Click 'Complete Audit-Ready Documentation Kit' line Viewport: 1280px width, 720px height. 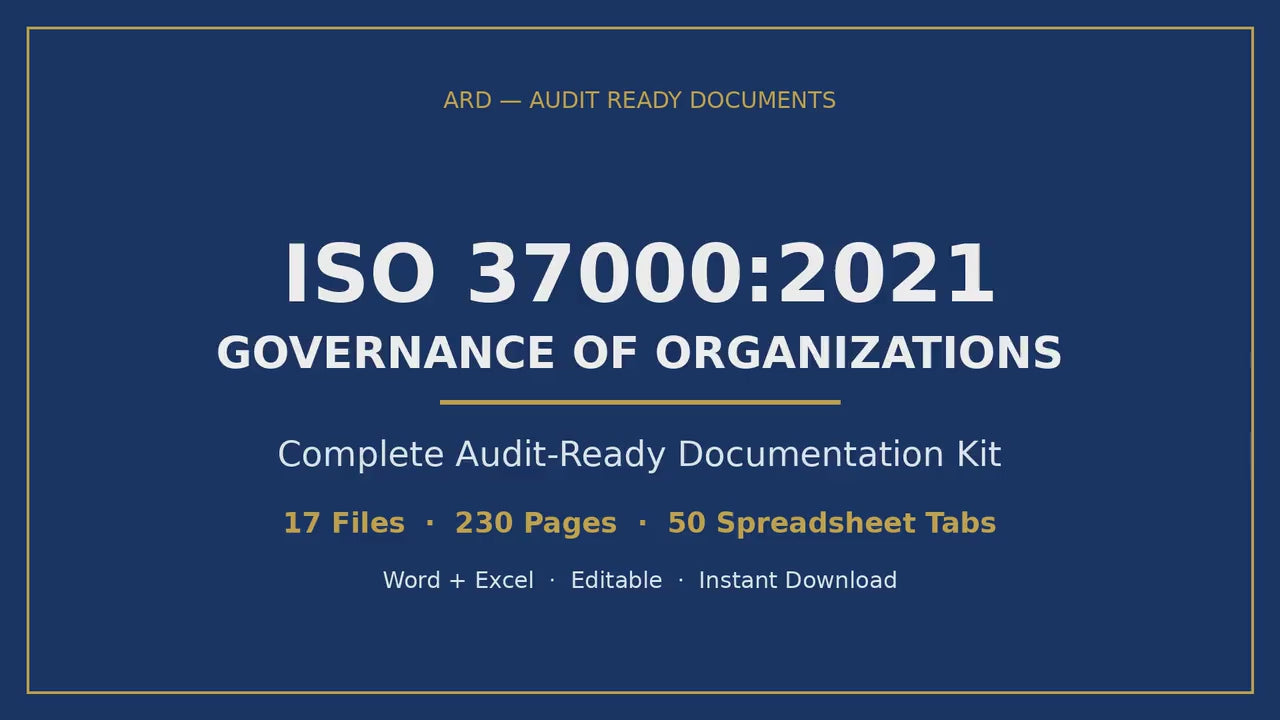640,454
